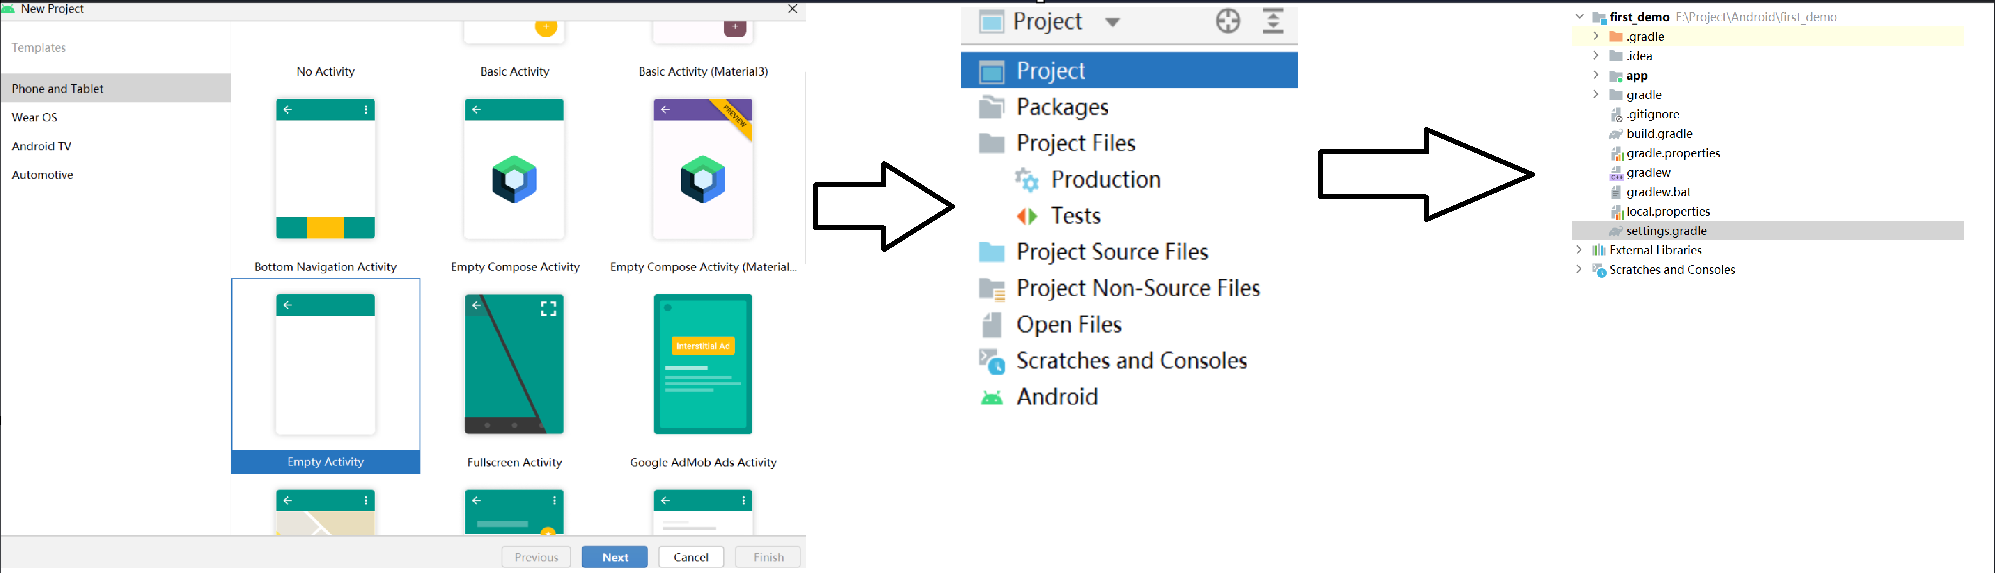The image size is (1995, 573).
Task: Select the gradle.properties file
Action: (x=1673, y=153)
